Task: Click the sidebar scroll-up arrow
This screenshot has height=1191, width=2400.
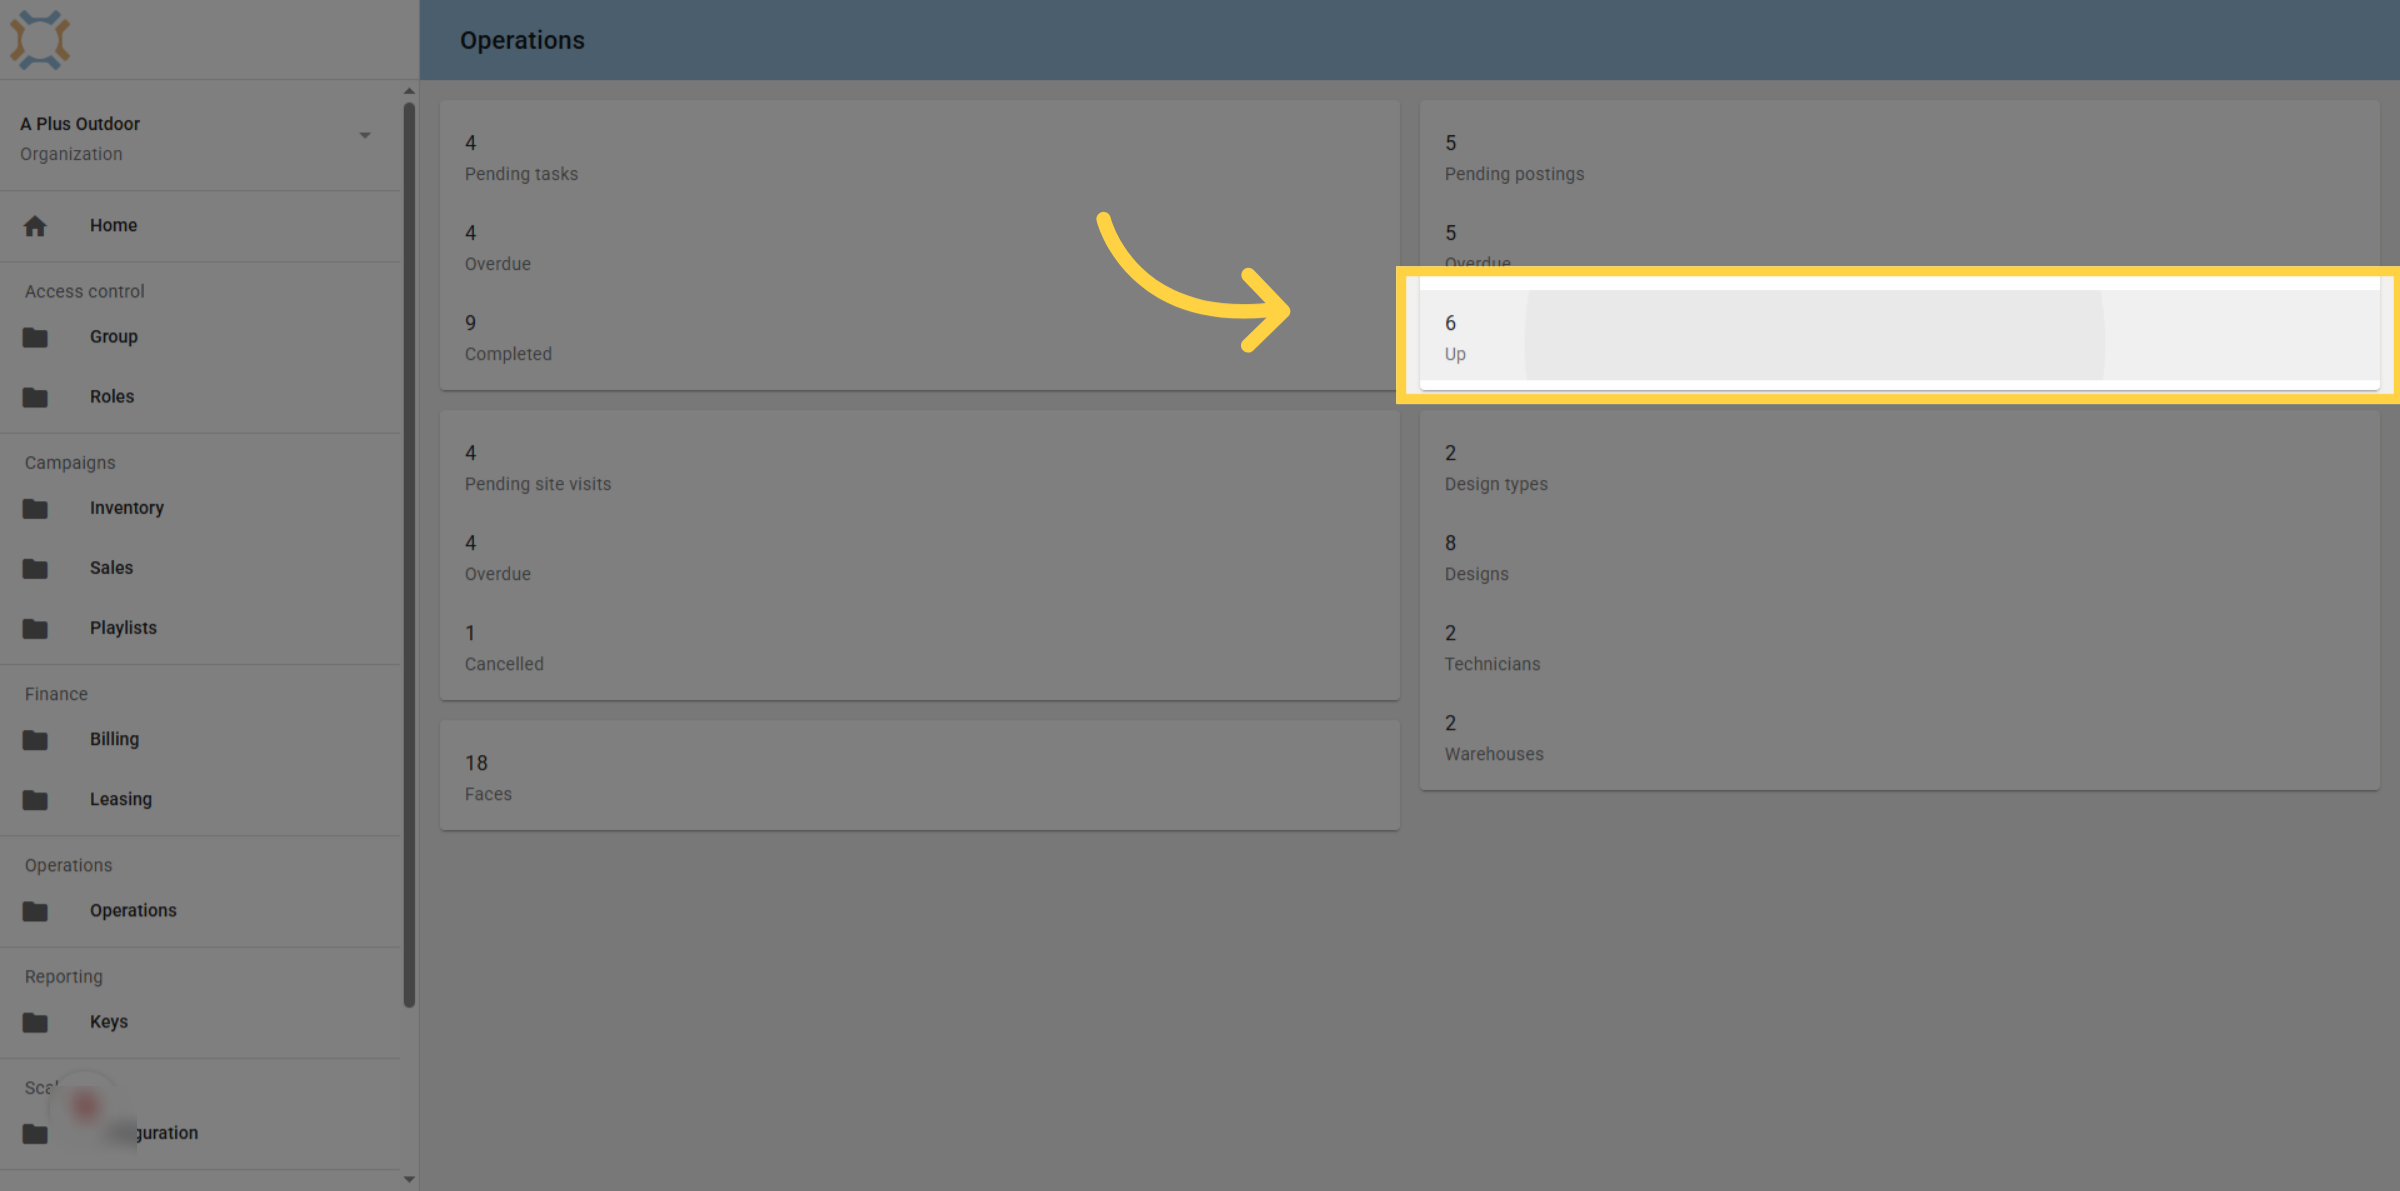Action: pyautogui.click(x=409, y=91)
